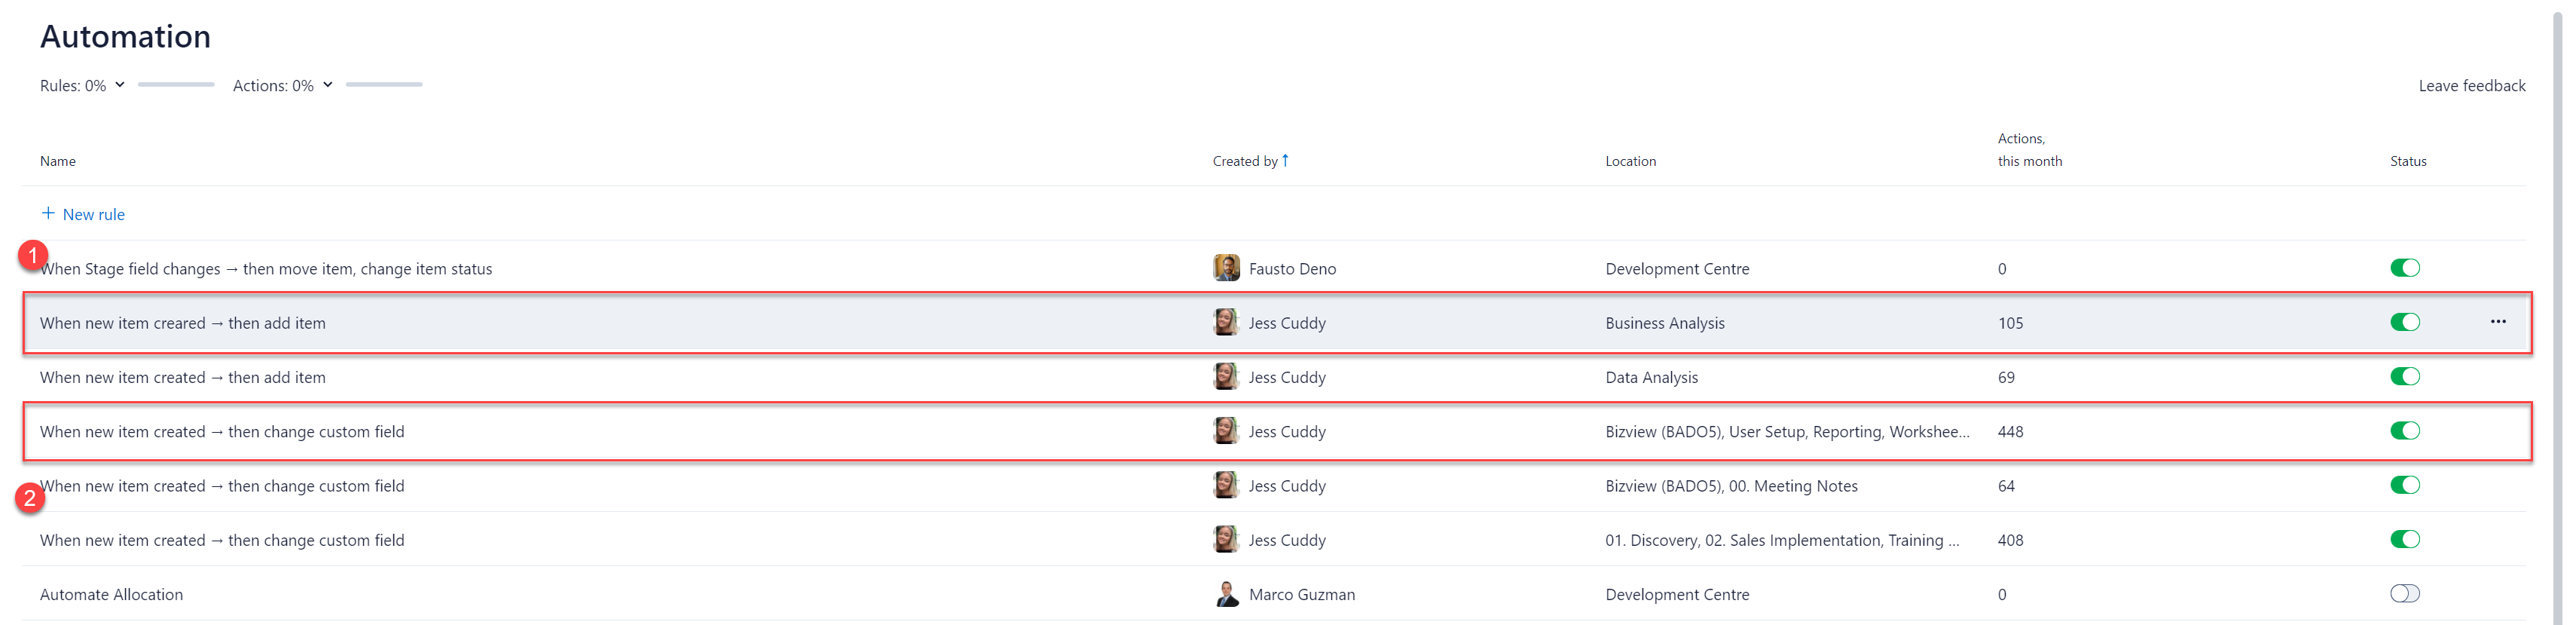Screen dimensions: 2576x625
Task: Turn off the Data Analysis rule toggle
Action: click(2404, 377)
